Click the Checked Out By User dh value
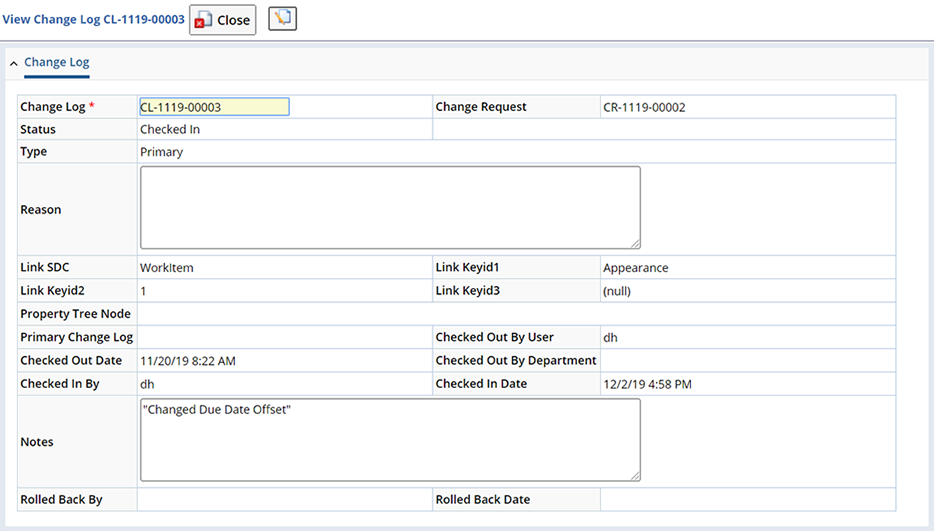 click(610, 337)
